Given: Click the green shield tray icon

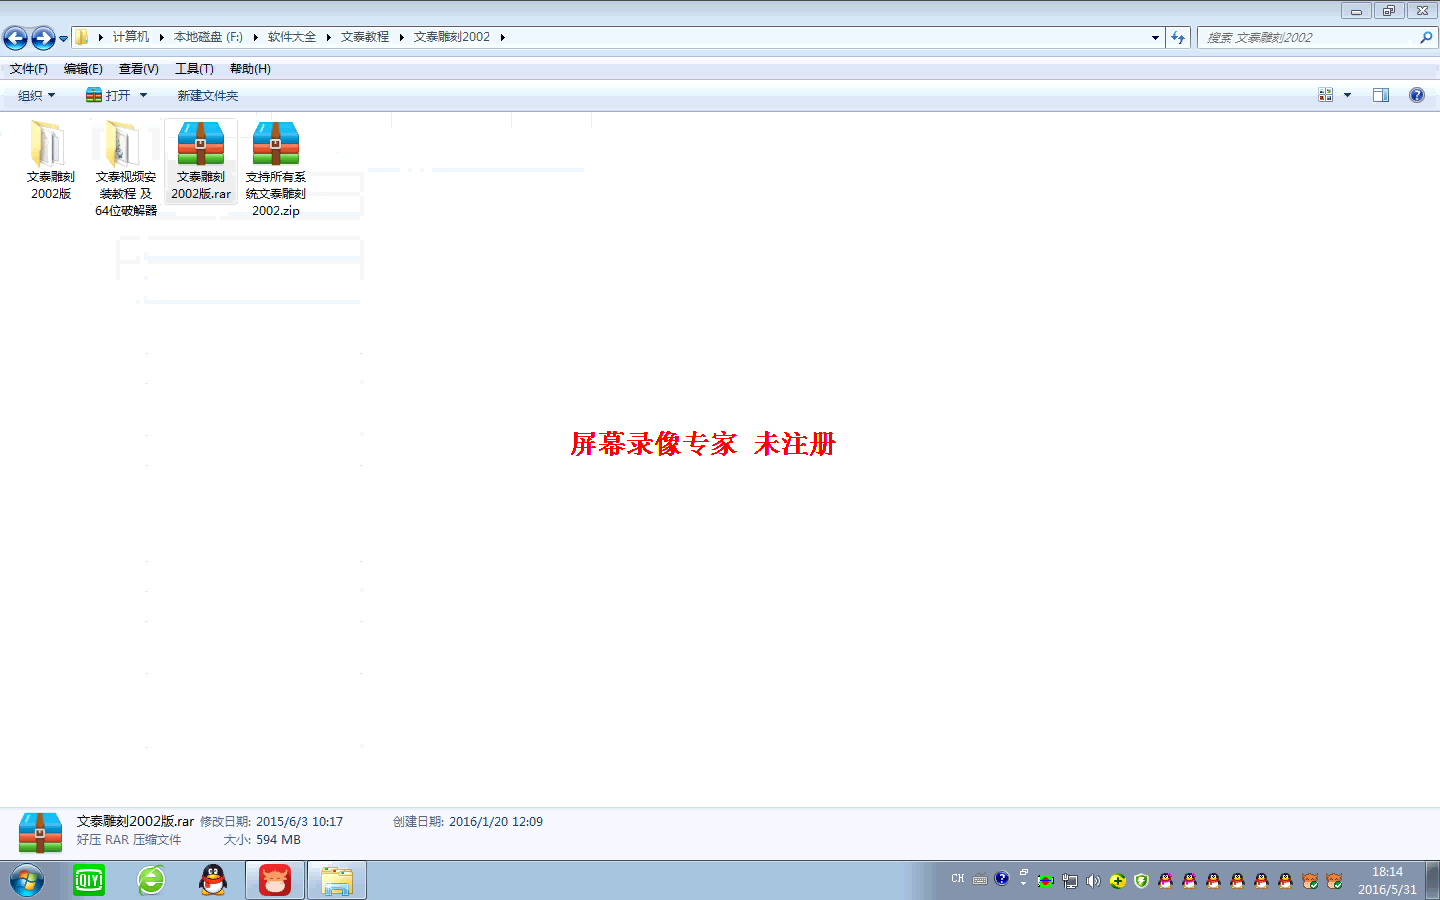Looking at the screenshot, I should coord(1141,881).
